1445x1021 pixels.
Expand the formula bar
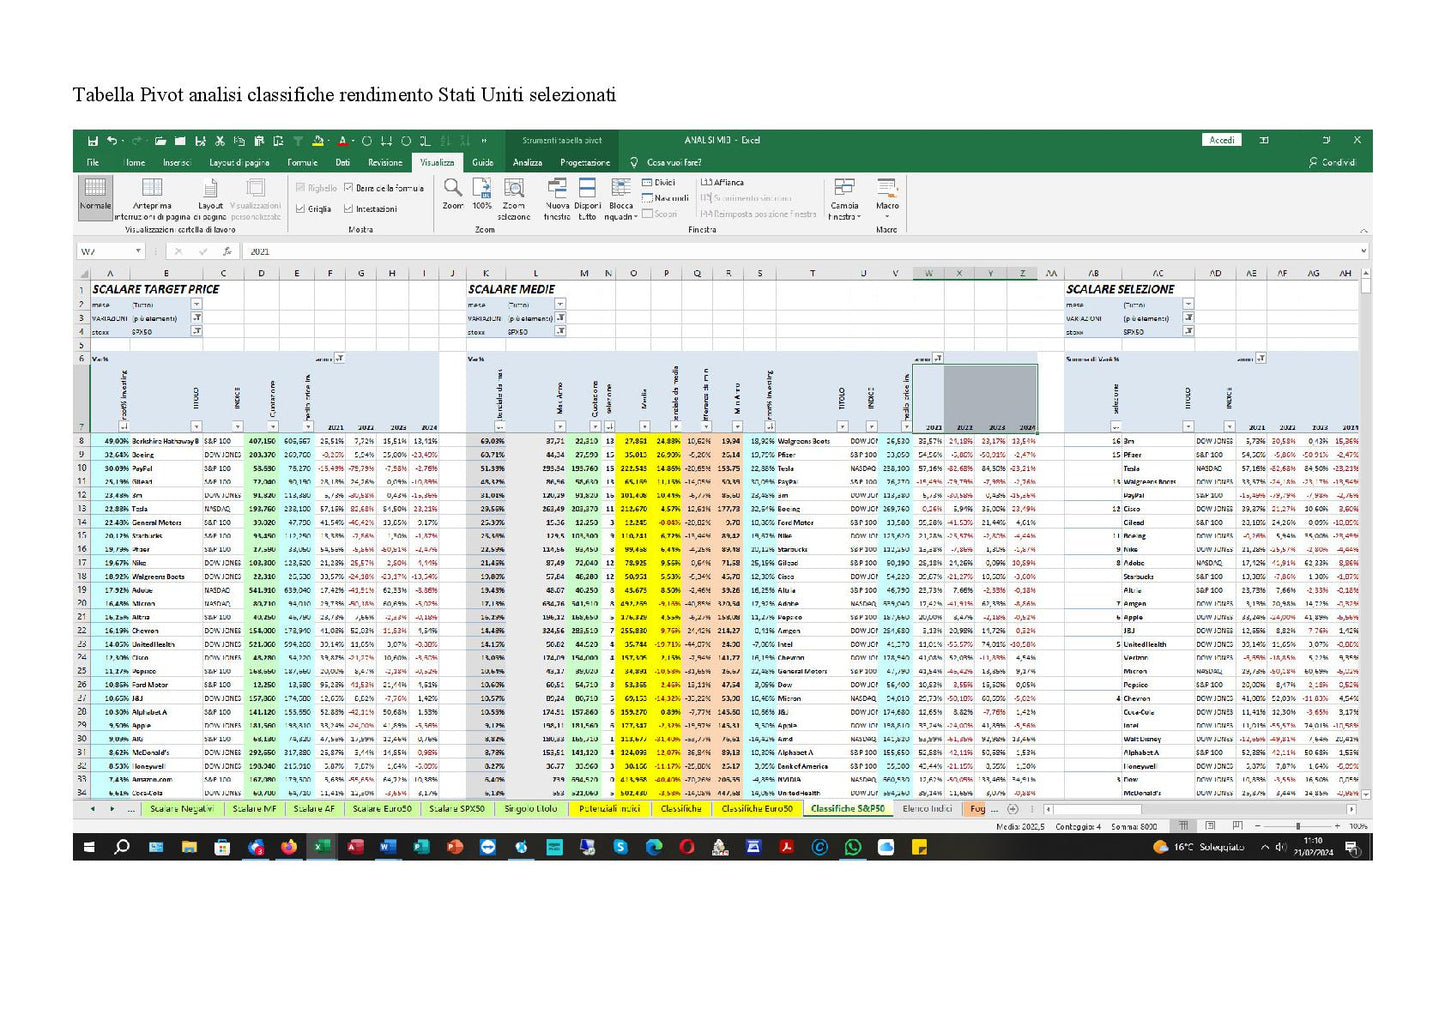coord(1363,252)
